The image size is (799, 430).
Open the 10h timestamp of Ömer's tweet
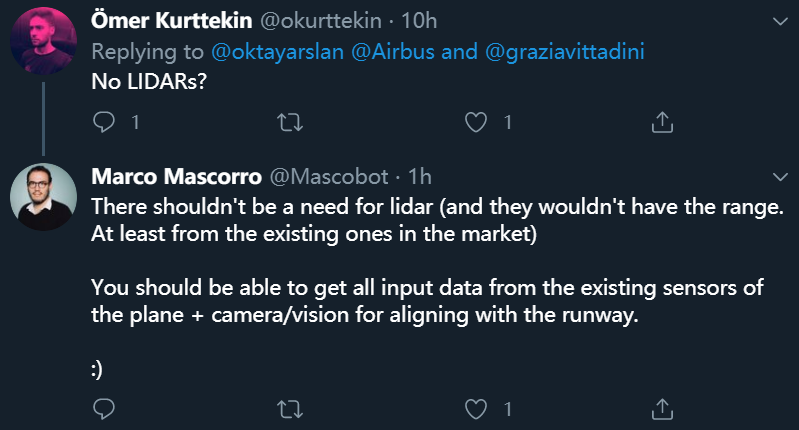point(426,21)
